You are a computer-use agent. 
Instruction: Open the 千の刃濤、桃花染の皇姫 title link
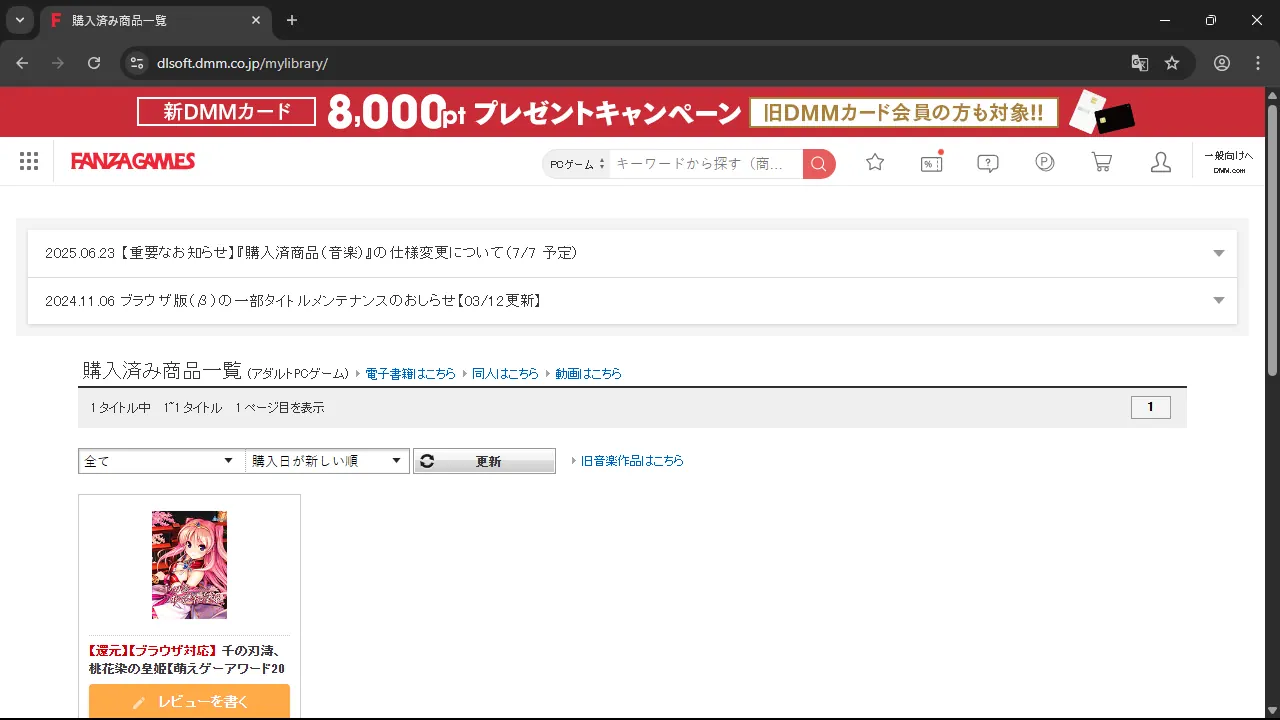(x=189, y=659)
